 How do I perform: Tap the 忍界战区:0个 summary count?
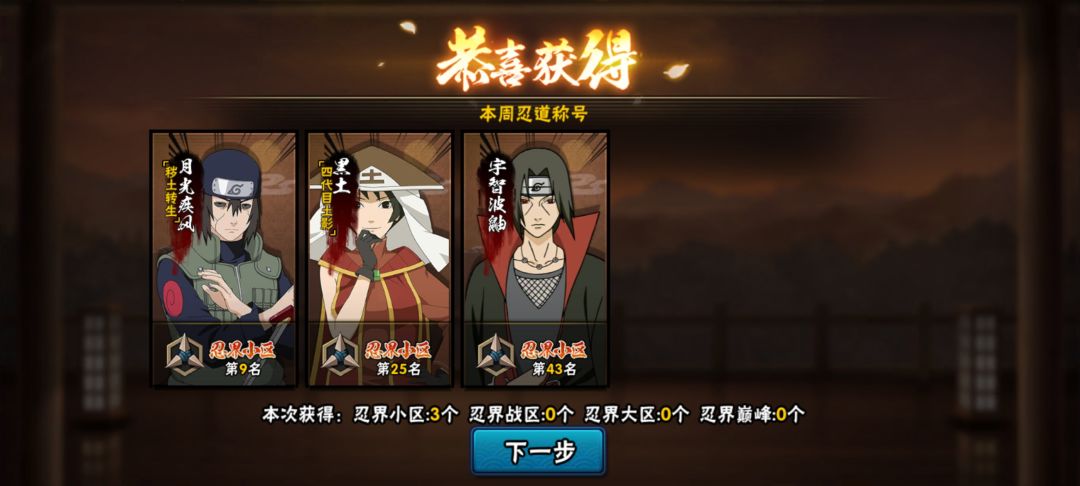[521, 414]
